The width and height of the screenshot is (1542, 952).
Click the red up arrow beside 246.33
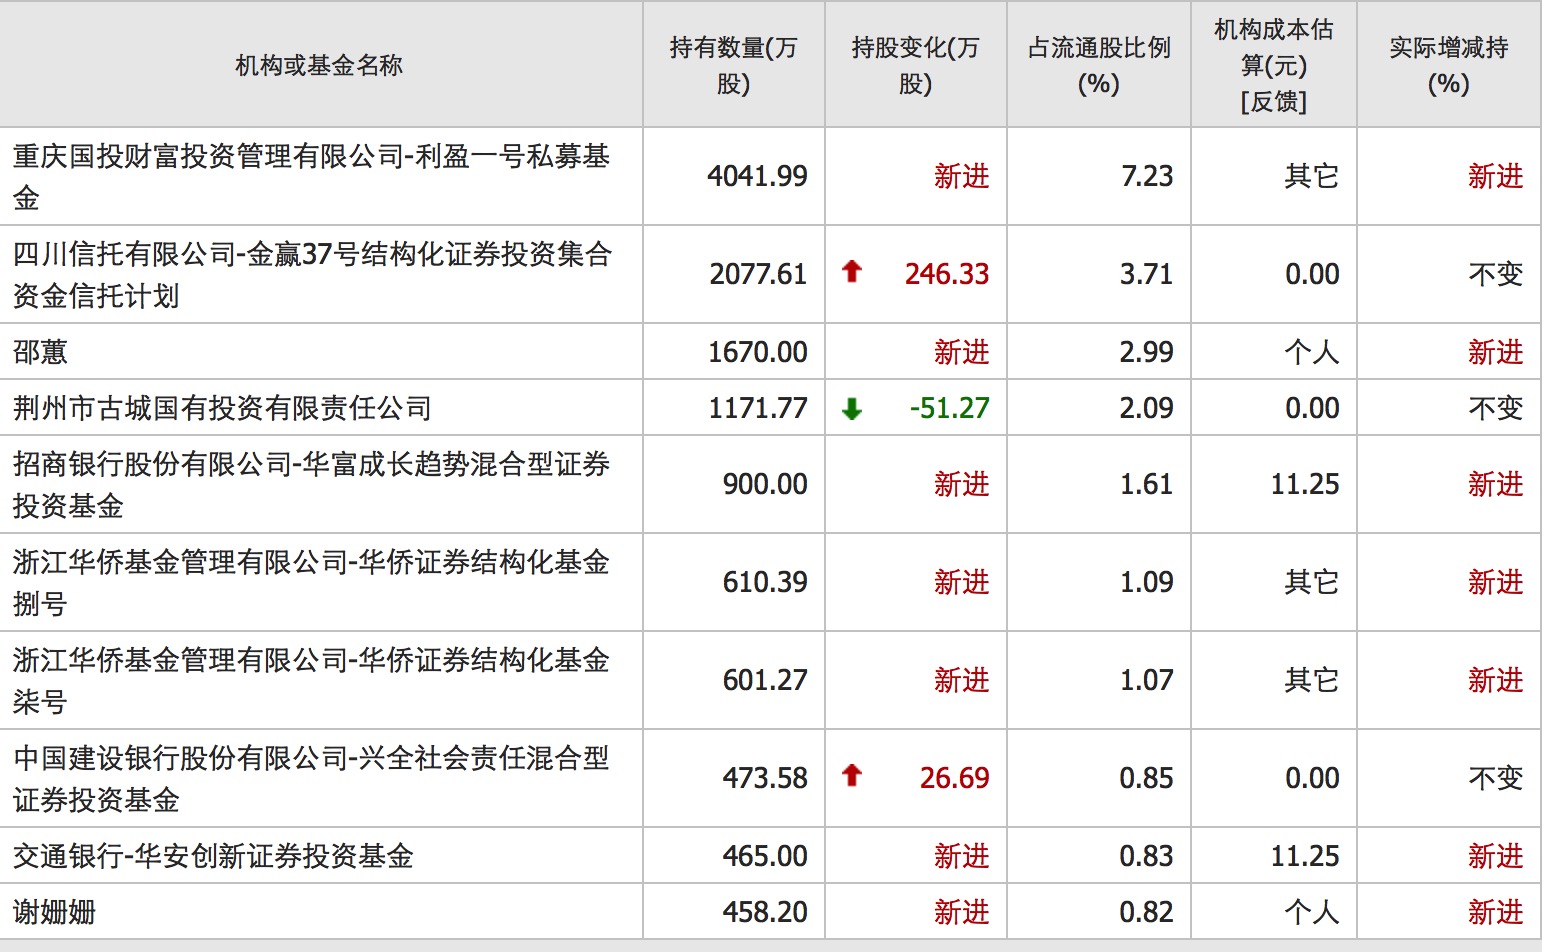tap(852, 274)
